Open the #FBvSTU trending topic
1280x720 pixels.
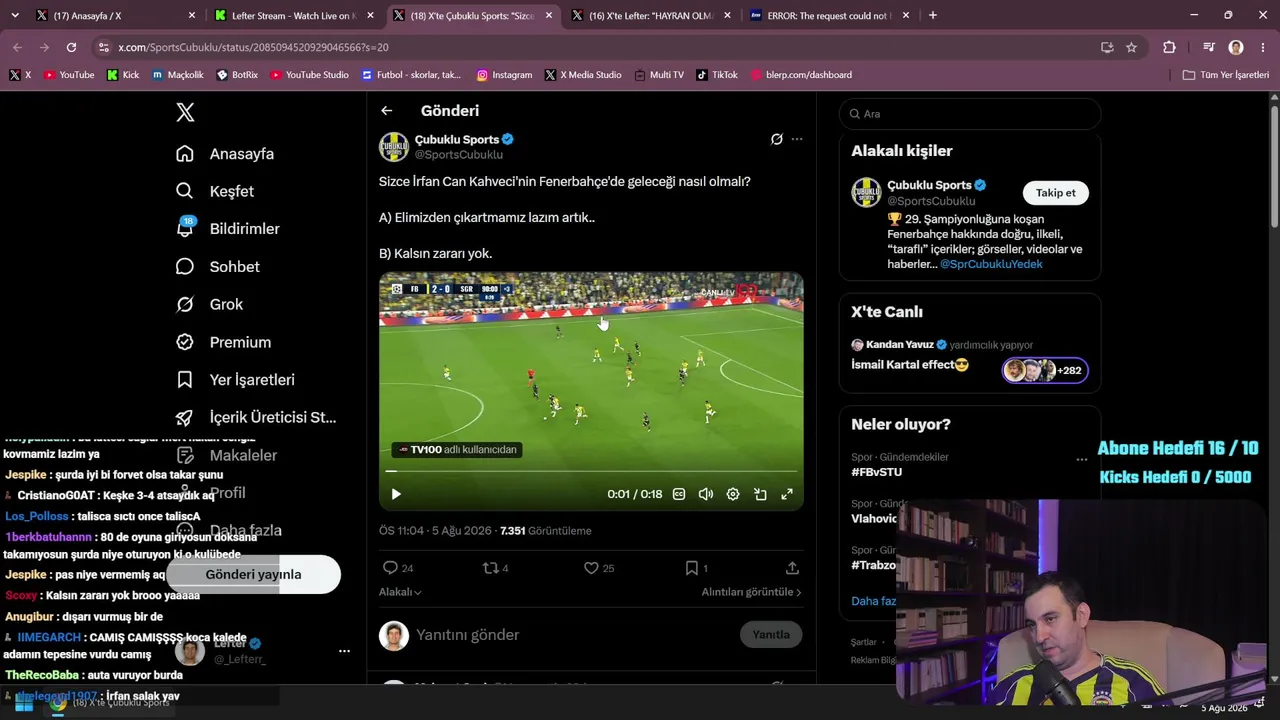876,472
